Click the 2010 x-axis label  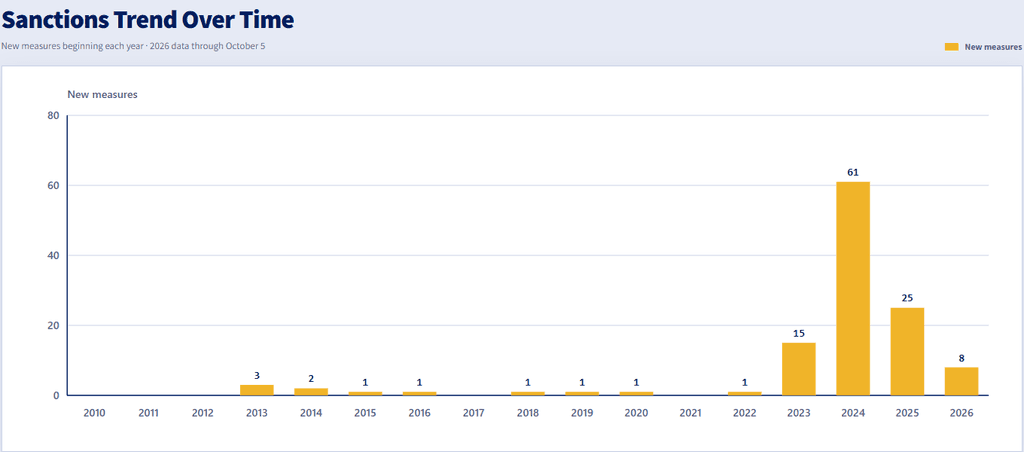click(94, 413)
